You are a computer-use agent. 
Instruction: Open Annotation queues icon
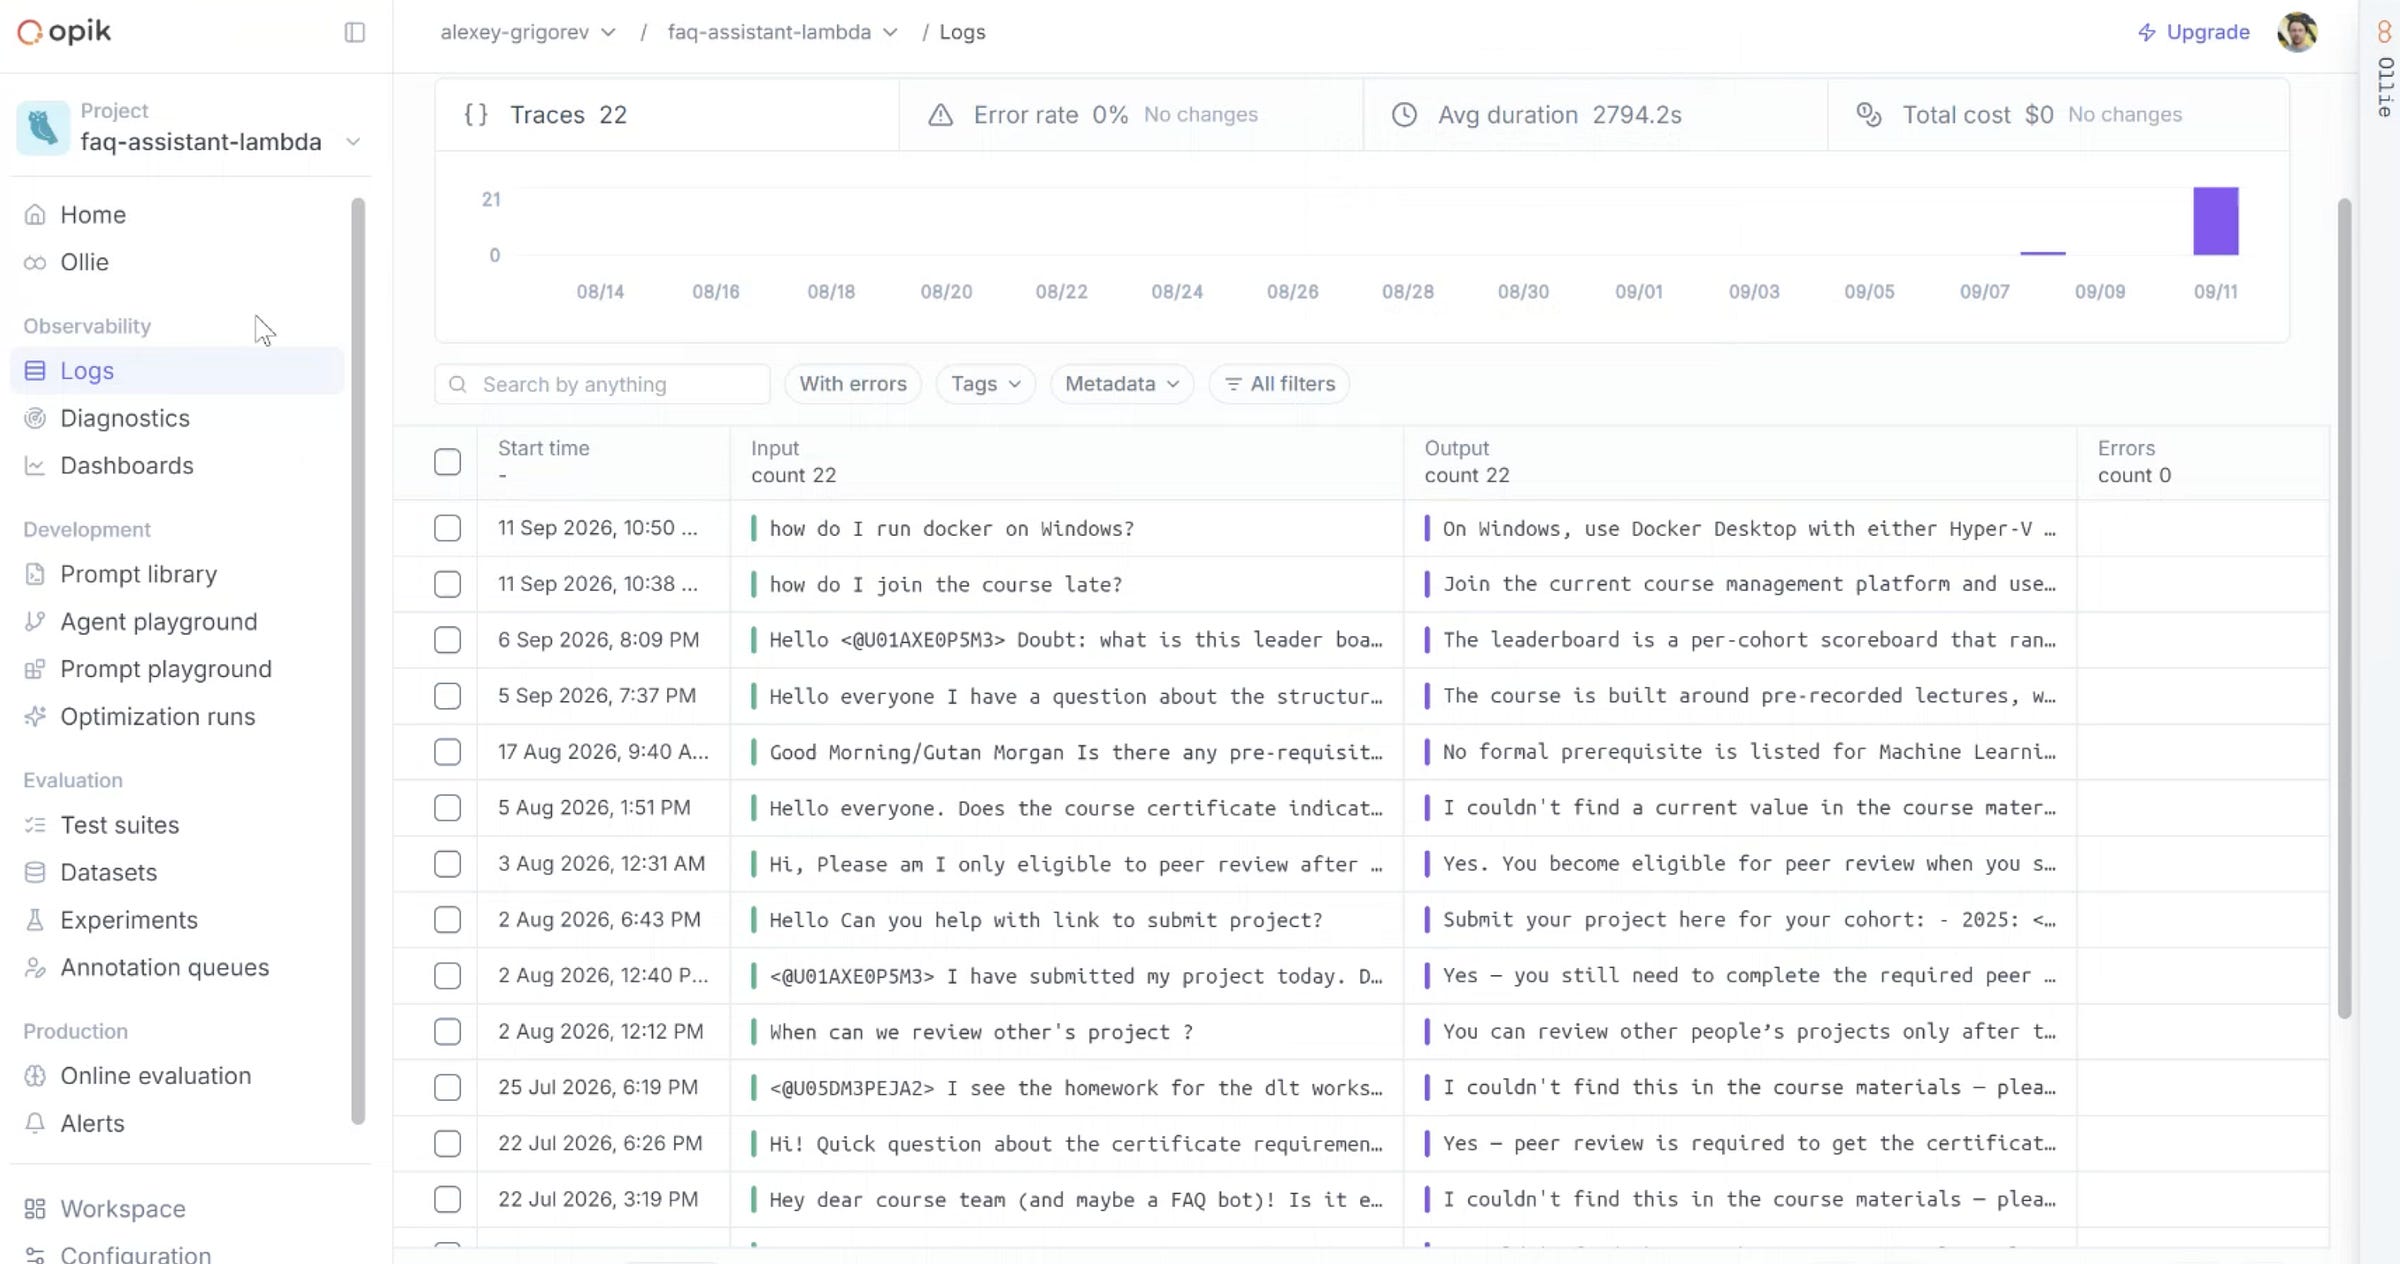pos(35,968)
